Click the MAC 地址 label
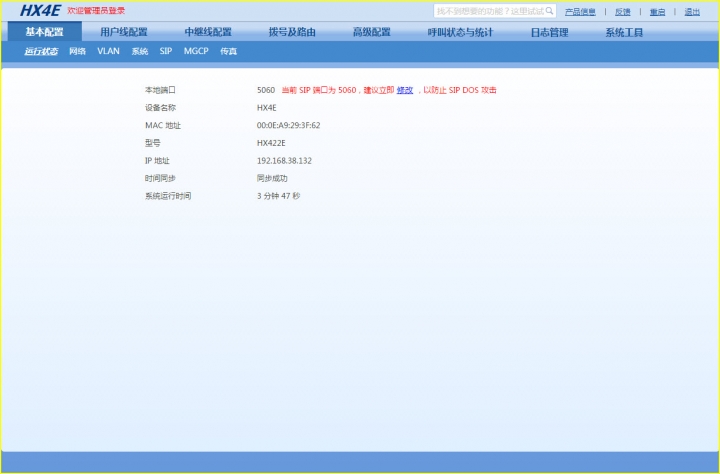This screenshot has width=720, height=474. click(163, 125)
